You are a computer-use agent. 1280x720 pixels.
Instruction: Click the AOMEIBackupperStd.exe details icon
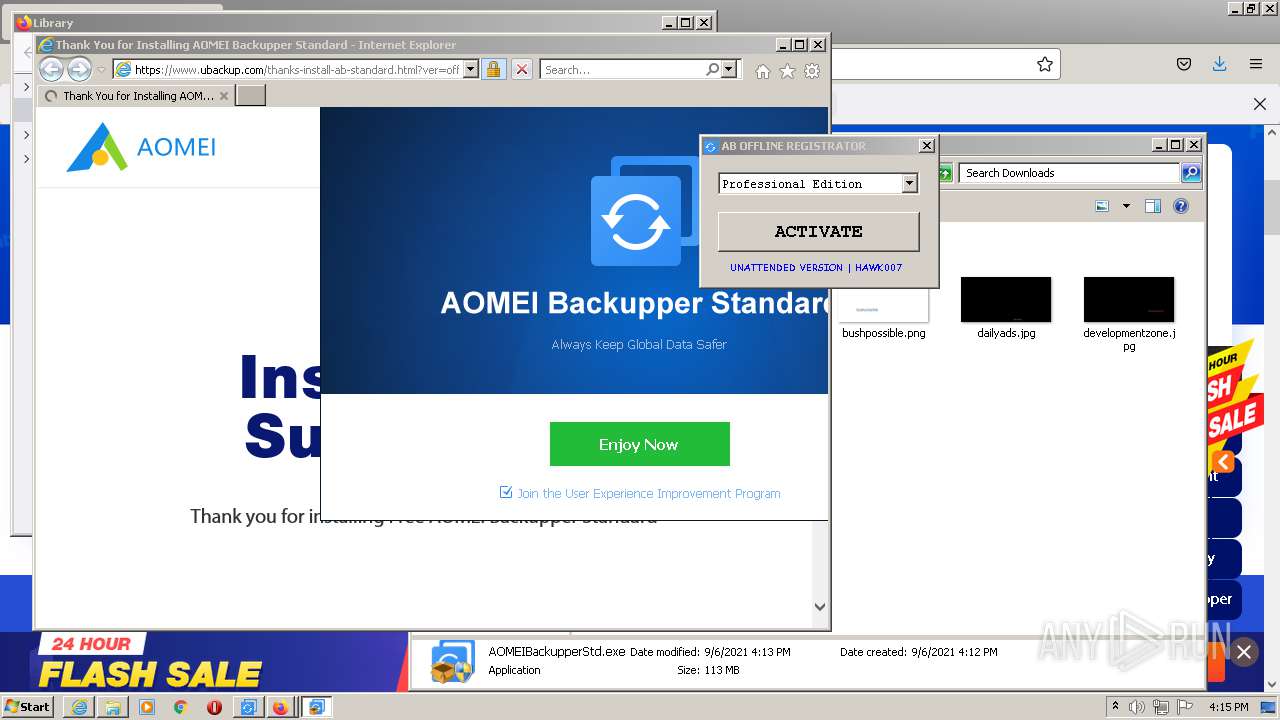[453, 662]
